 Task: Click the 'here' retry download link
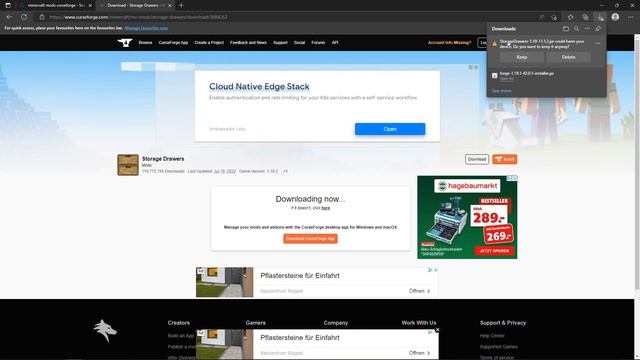point(325,208)
